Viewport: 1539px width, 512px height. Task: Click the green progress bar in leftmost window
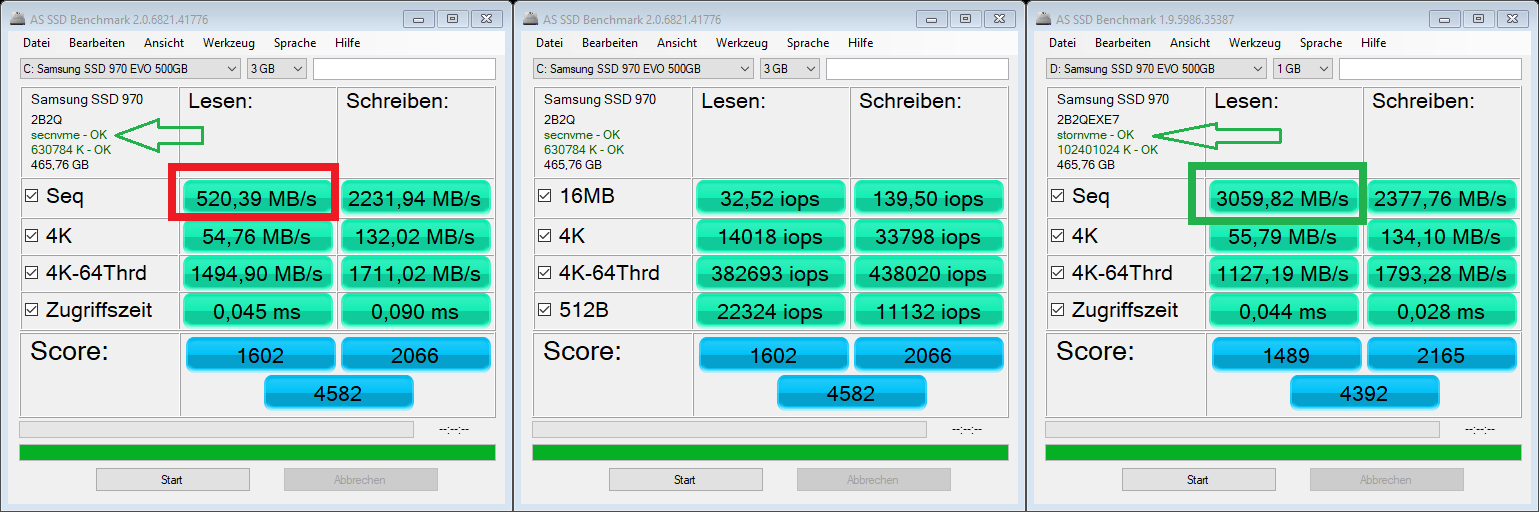coord(257,453)
